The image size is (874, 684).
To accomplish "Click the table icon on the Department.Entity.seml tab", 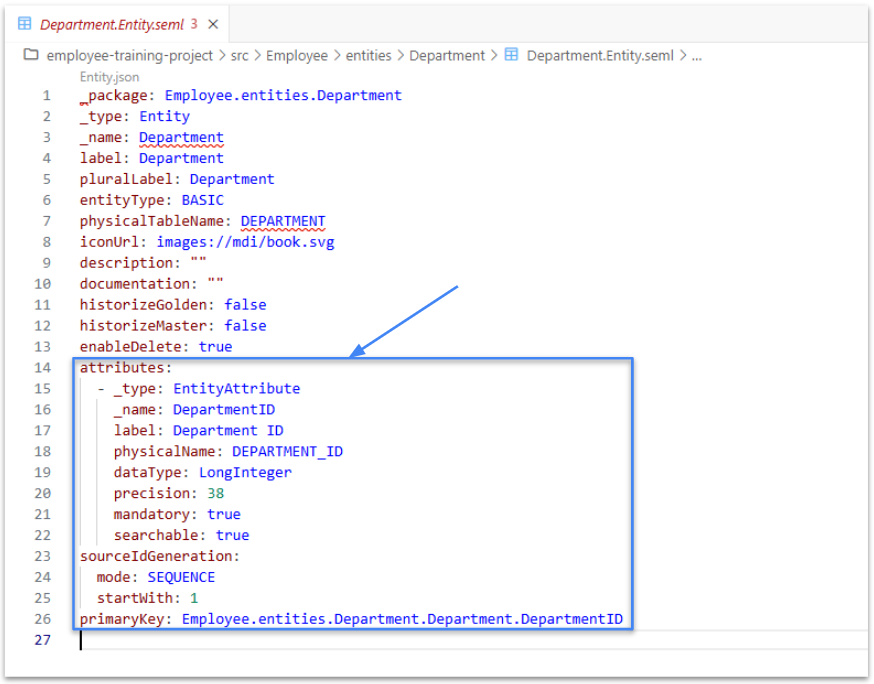I will (26, 24).
